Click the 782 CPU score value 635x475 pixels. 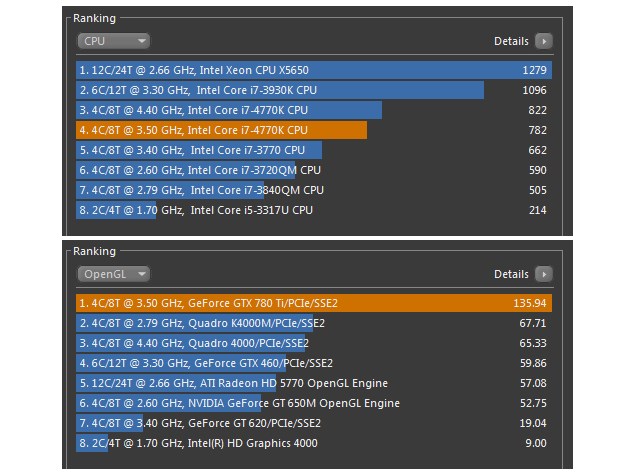coord(537,130)
